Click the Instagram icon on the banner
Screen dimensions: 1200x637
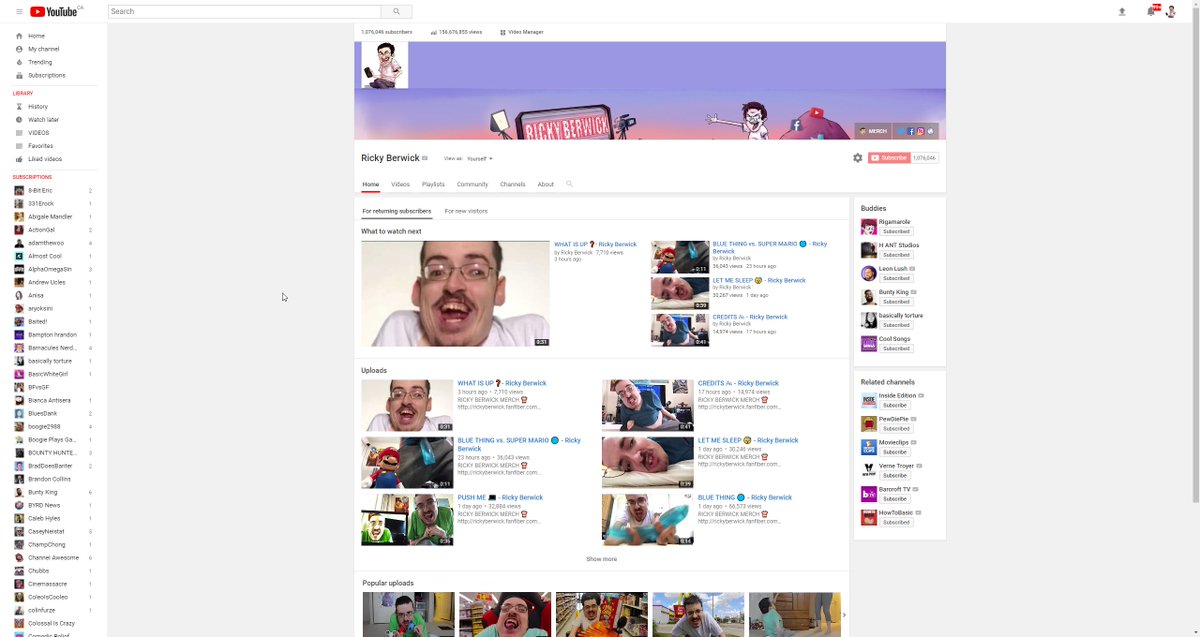point(921,131)
